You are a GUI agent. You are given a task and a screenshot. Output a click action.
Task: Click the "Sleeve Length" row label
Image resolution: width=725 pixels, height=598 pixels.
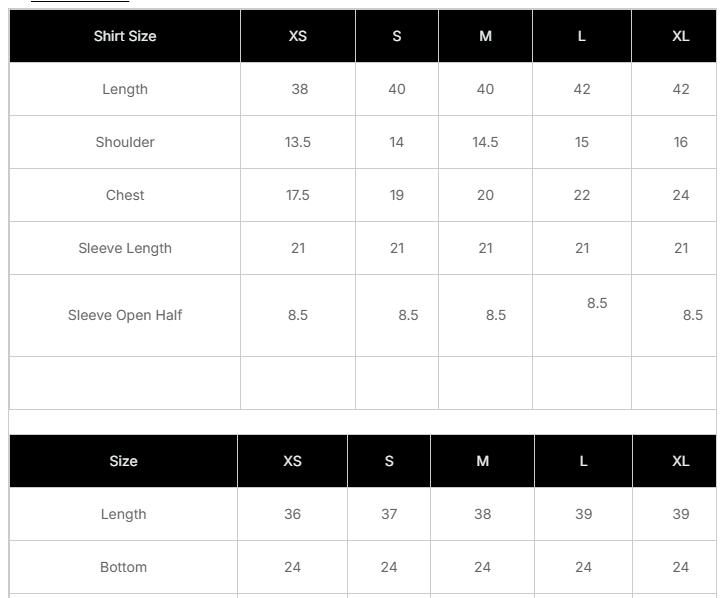(x=125, y=248)
